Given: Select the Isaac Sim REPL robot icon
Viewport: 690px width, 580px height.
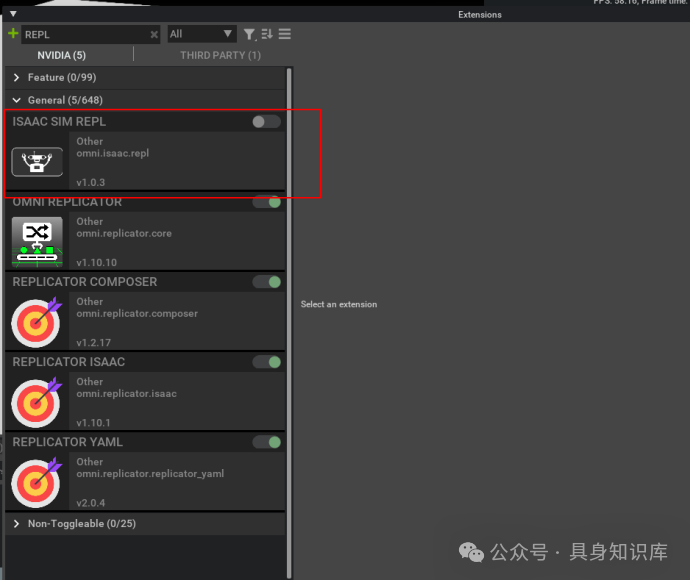Looking at the screenshot, I should (37, 161).
